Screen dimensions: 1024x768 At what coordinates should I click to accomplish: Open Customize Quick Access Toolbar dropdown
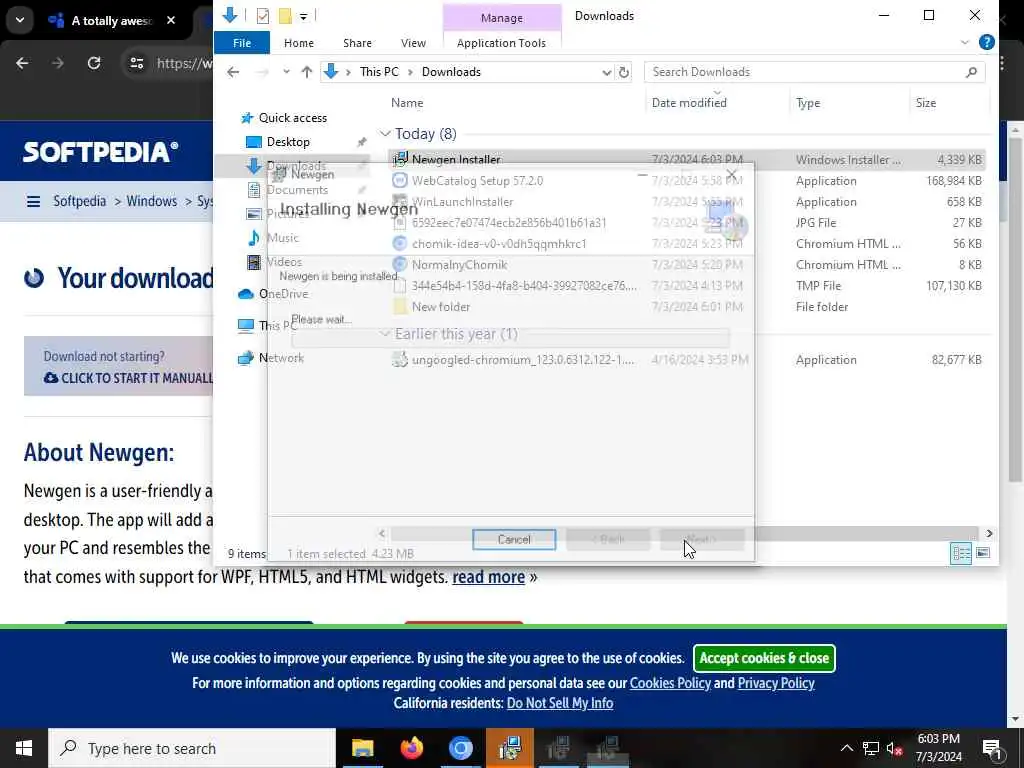coord(303,16)
